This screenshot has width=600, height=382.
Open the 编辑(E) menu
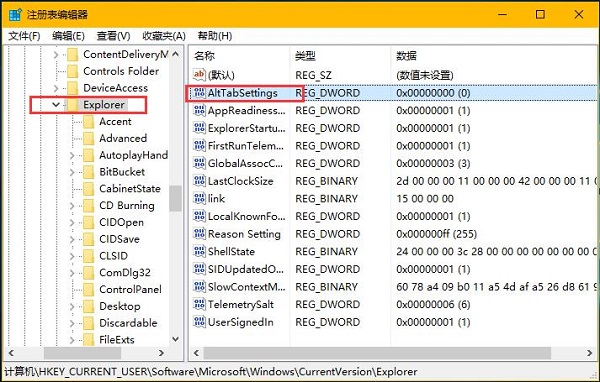pyautogui.click(x=68, y=36)
